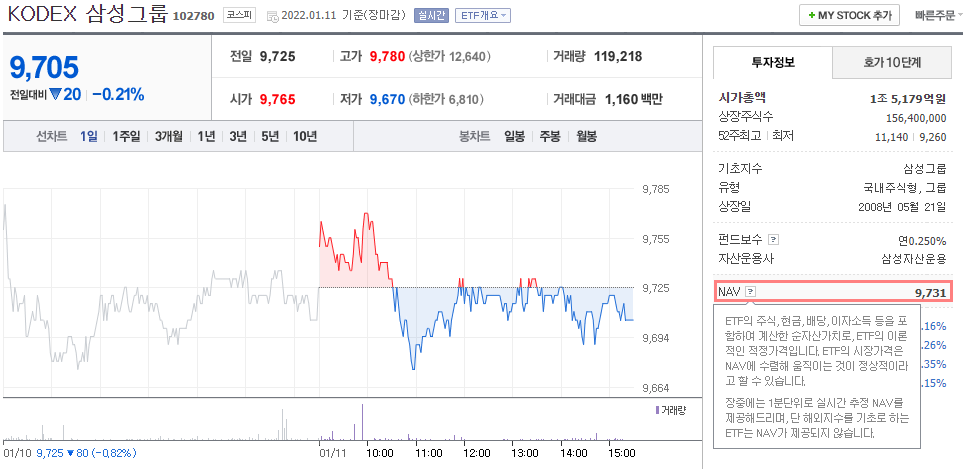Click the -0.21% change value

click(118, 94)
